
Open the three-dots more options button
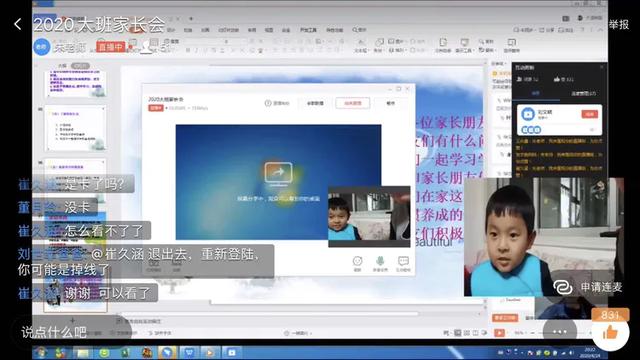coord(559,331)
